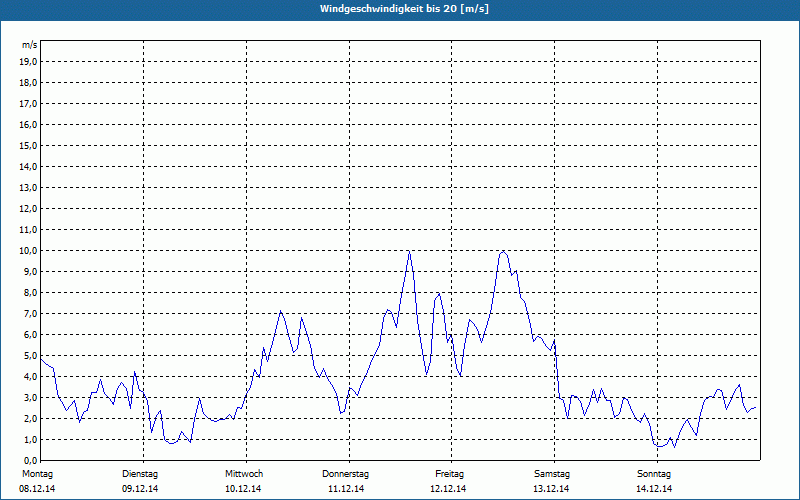Click the wind peak near 10 m/s on Freitag
800x500 pixels.
click(x=503, y=252)
